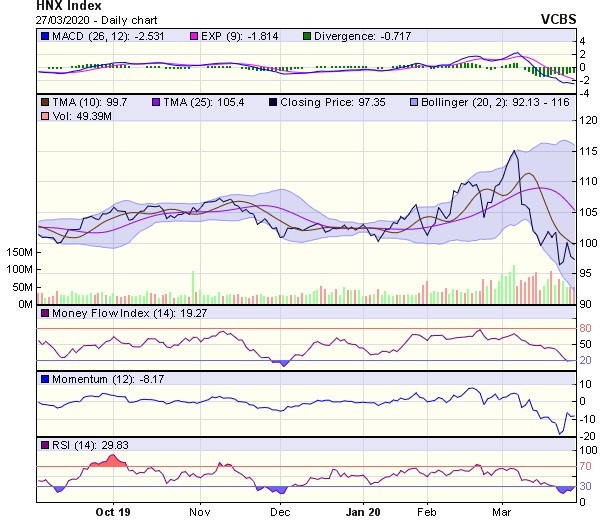Click the 150M volume axis label
Image resolution: width=607 pixels, height=523 pixels.
[16, 254]
